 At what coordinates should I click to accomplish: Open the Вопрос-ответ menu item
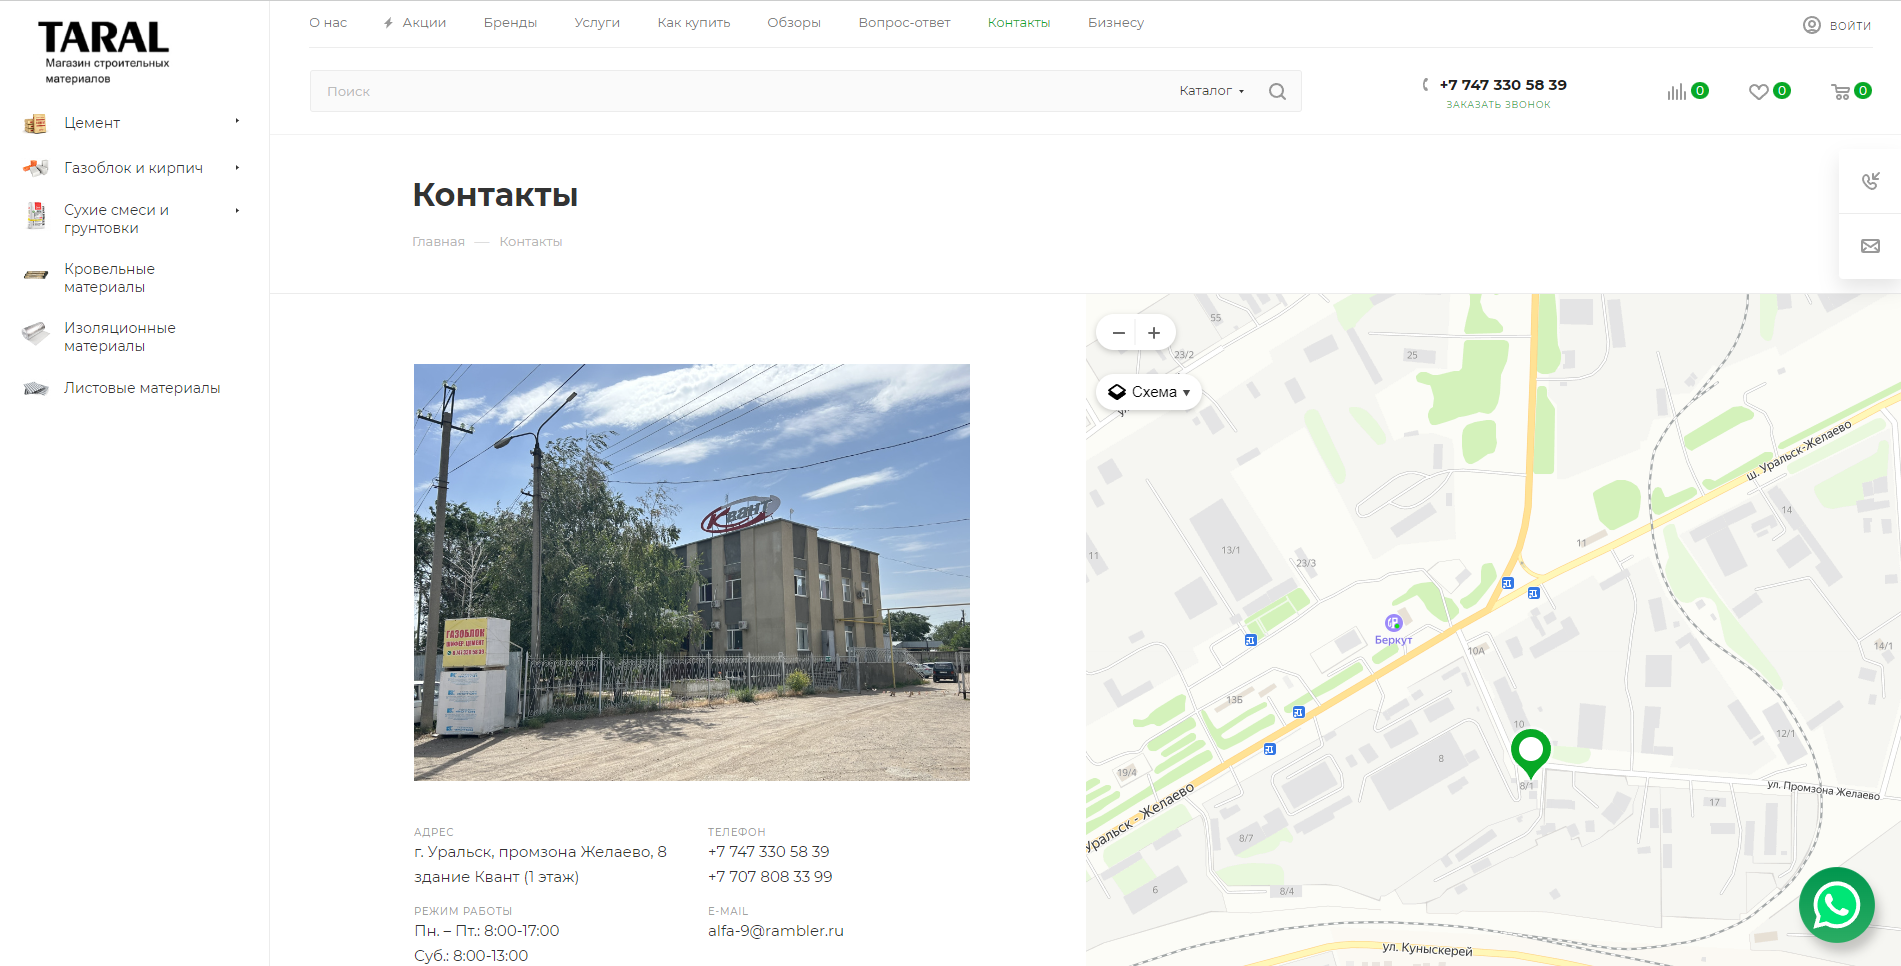tap(904, 23)
